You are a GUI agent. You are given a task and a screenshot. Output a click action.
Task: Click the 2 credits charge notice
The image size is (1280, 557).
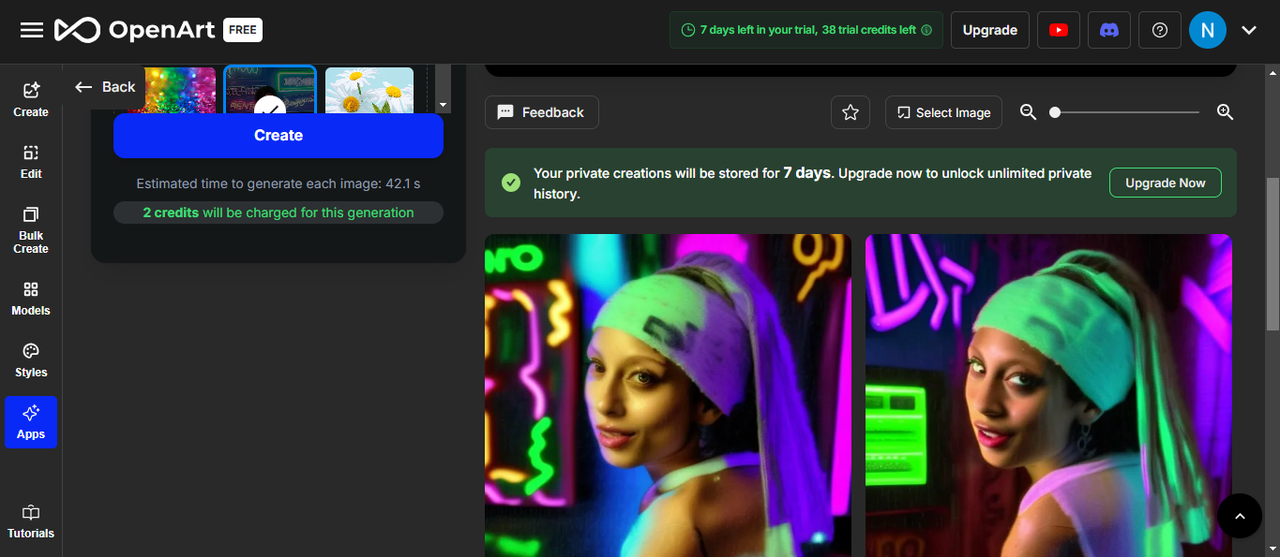tap(278, 212)
